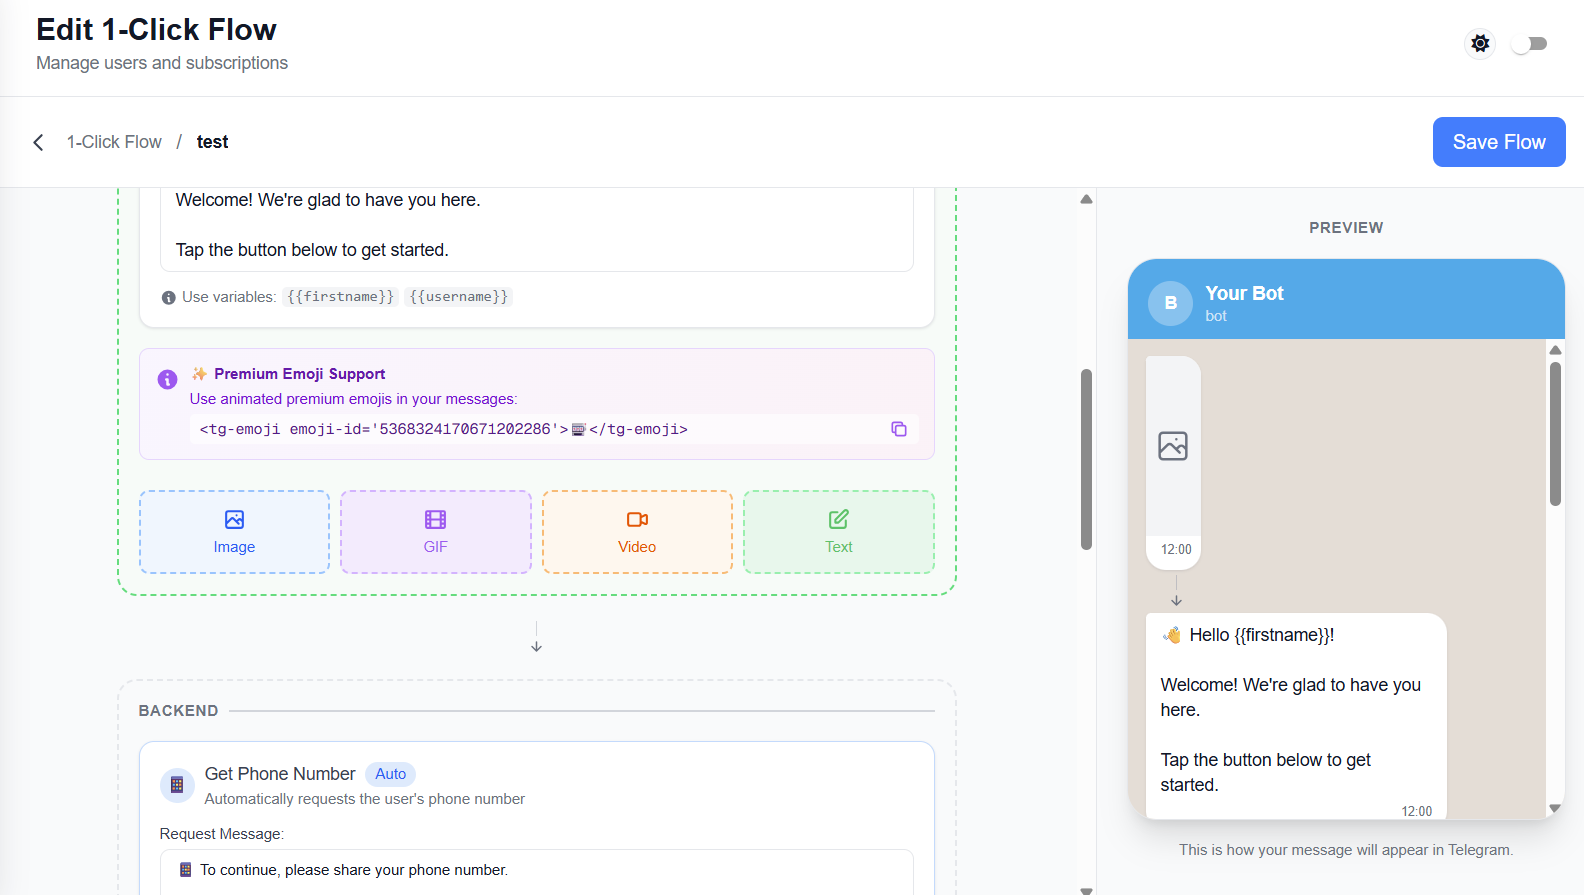
Task: Click the BACKEND section label
Action: [x=178, y=711]
